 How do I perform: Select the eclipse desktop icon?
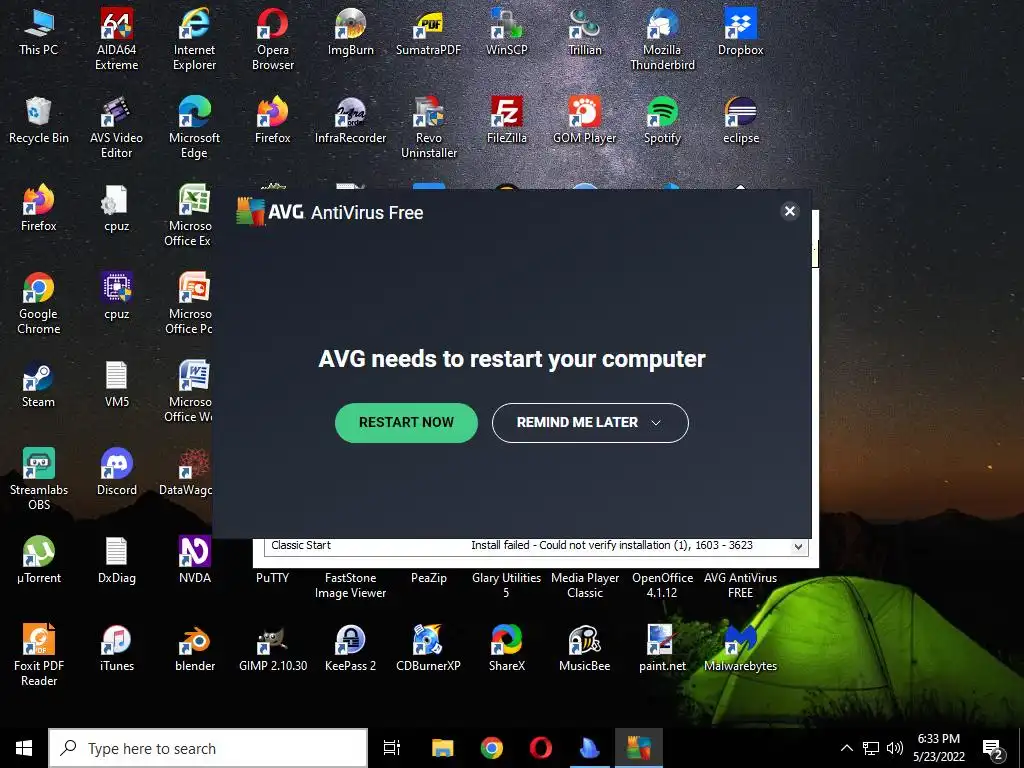click(x=741, y=121)
